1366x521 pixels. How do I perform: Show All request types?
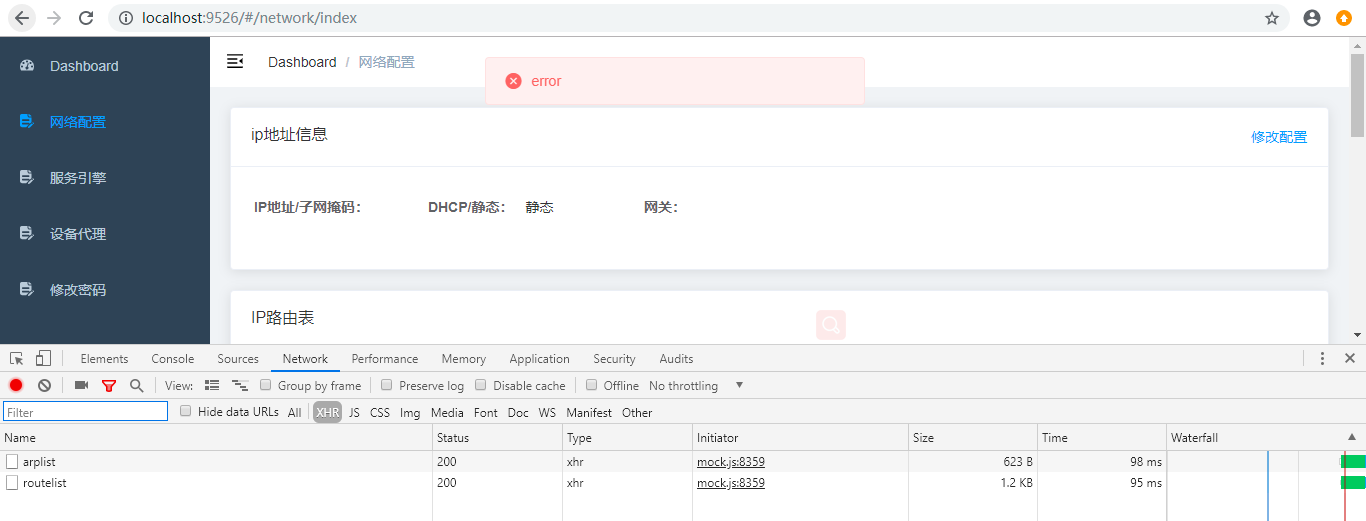(x=294, y=412)
